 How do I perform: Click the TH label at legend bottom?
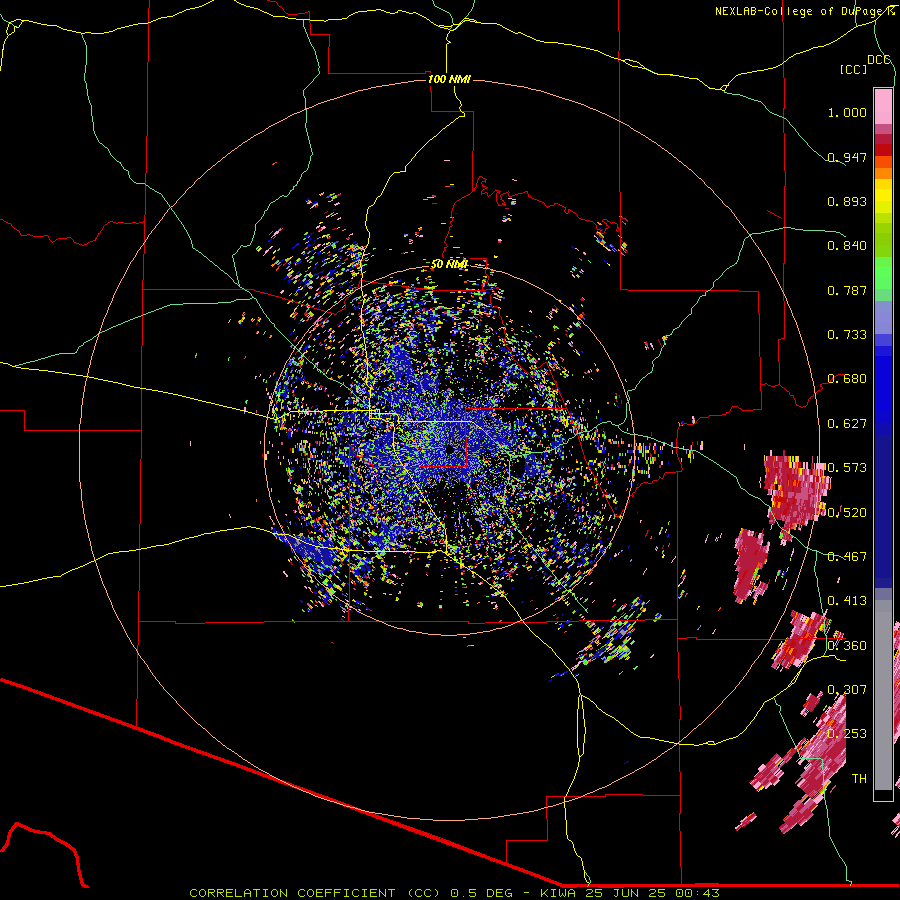tap(859, 779)
